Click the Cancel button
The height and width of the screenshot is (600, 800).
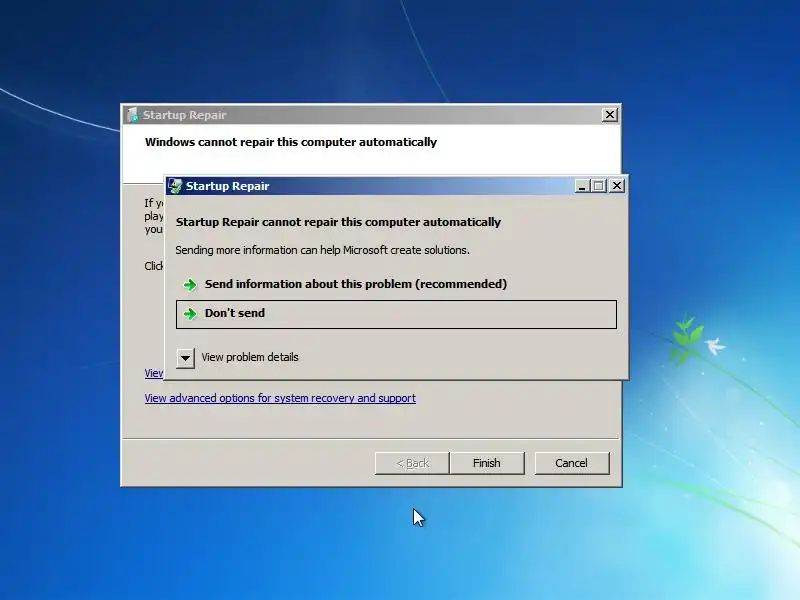click(572, 463)
